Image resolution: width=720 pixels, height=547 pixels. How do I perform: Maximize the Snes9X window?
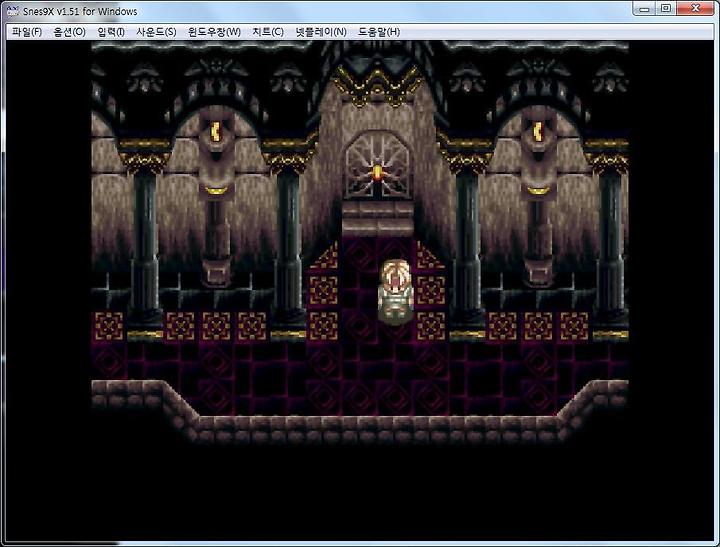tap(666, 9)
